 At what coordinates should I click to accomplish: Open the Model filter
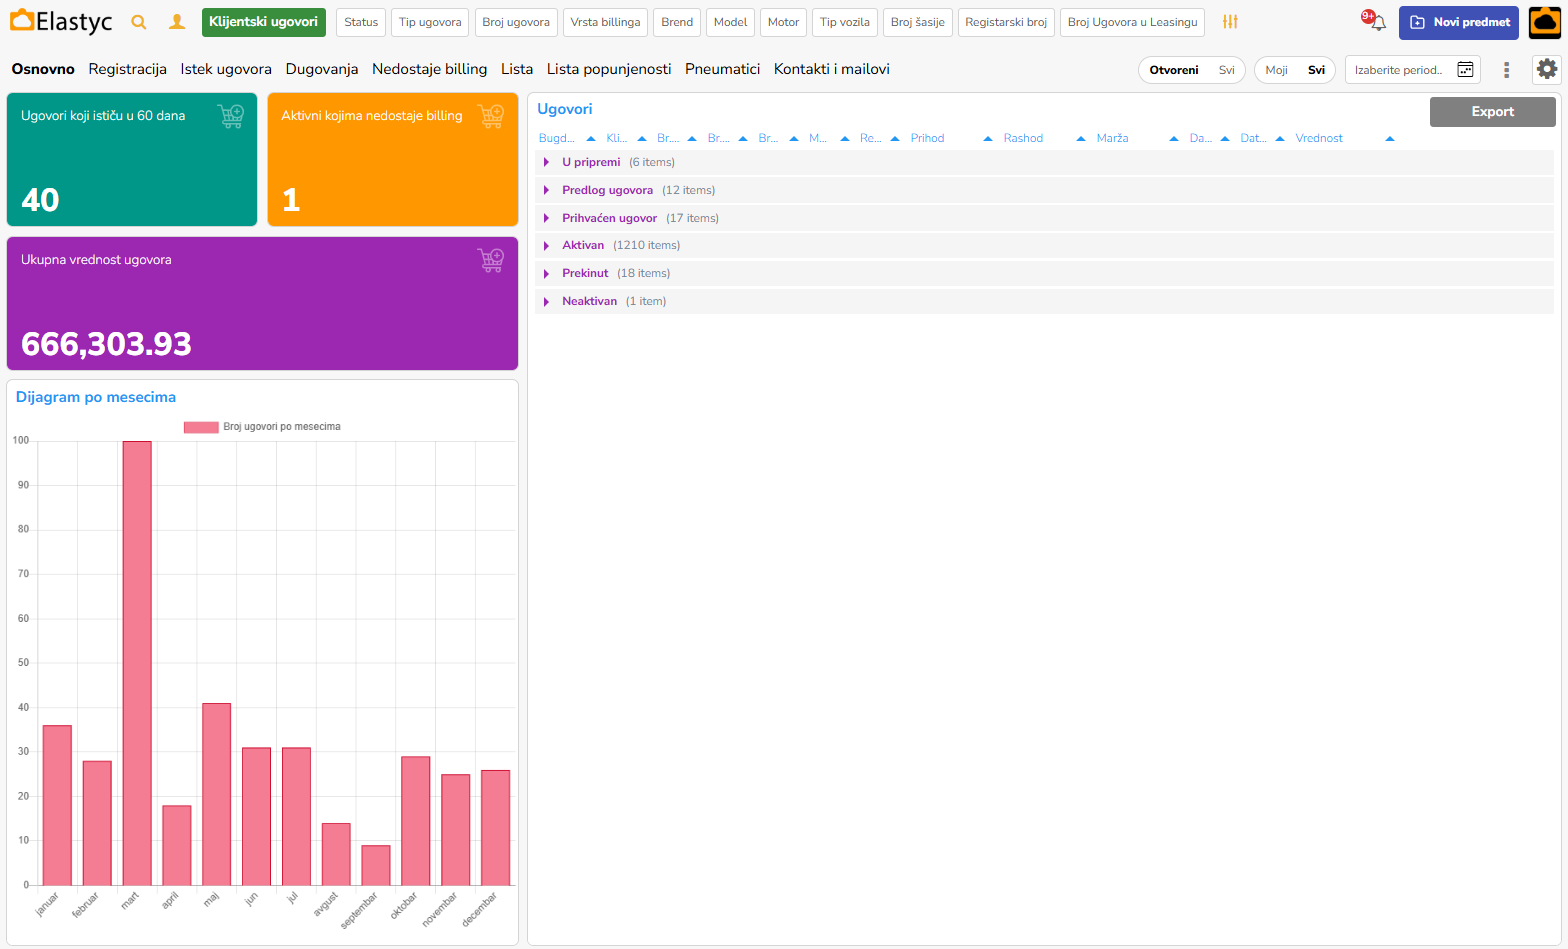click(x=730, y=22)
